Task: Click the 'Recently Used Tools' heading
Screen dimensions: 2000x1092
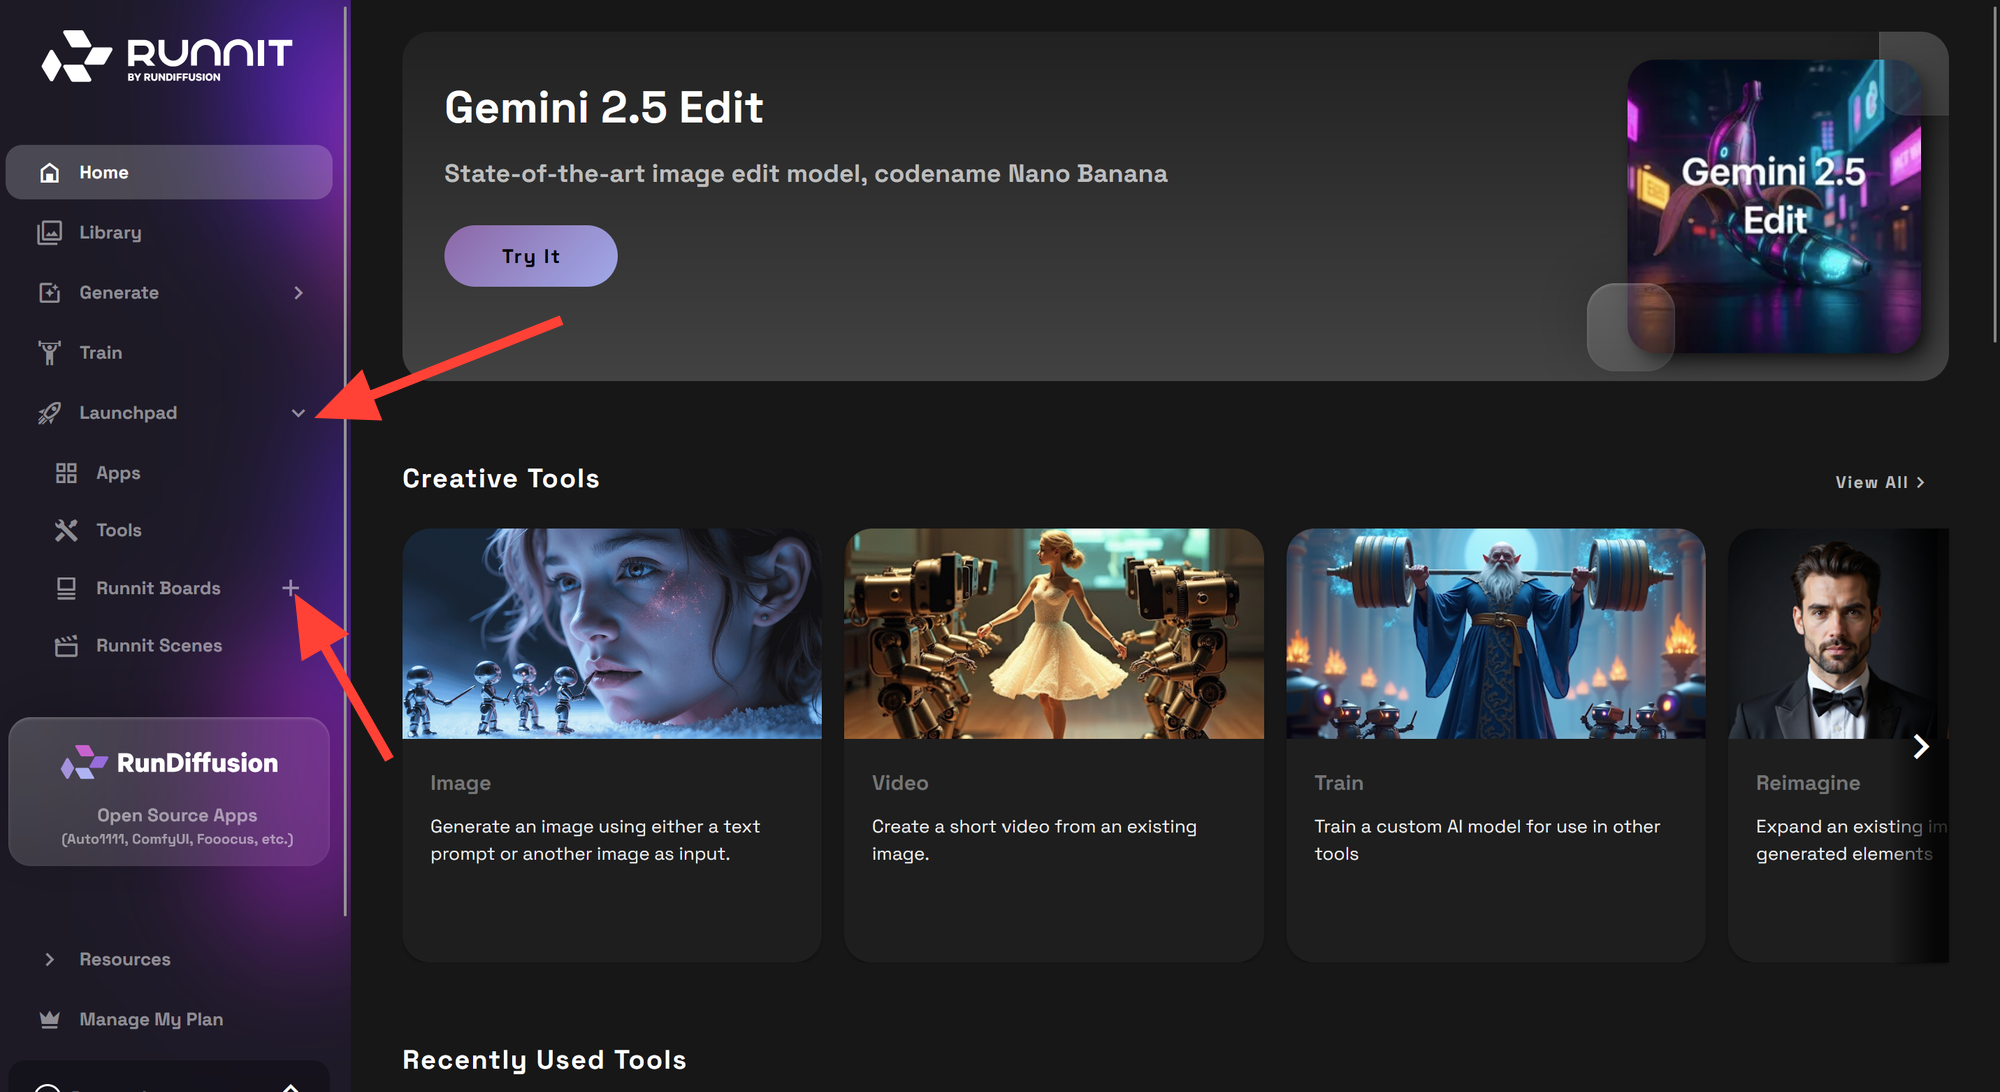Action: point(544,1060)
